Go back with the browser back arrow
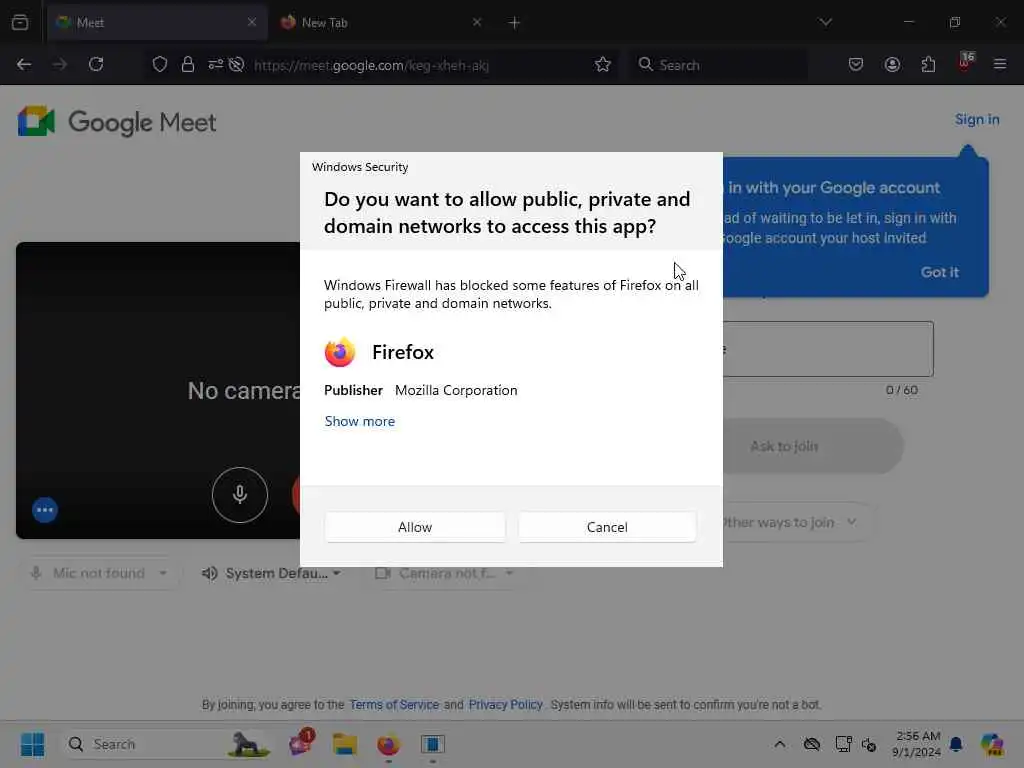 pos(24,65)
